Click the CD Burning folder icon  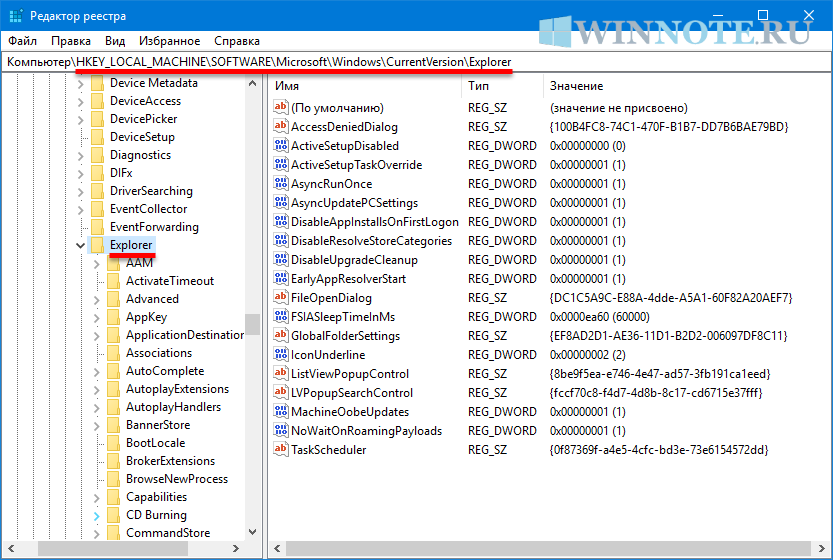click(x=113, y=515)
